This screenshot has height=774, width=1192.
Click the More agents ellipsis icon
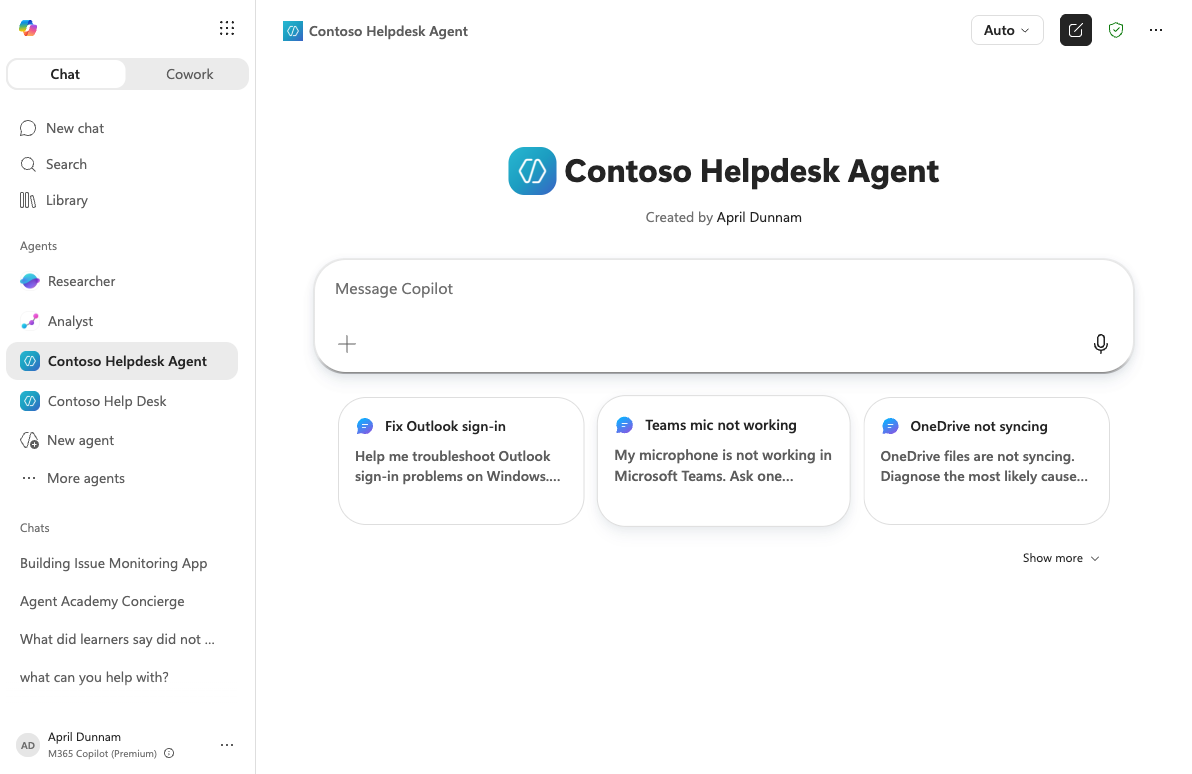point(29,478)
